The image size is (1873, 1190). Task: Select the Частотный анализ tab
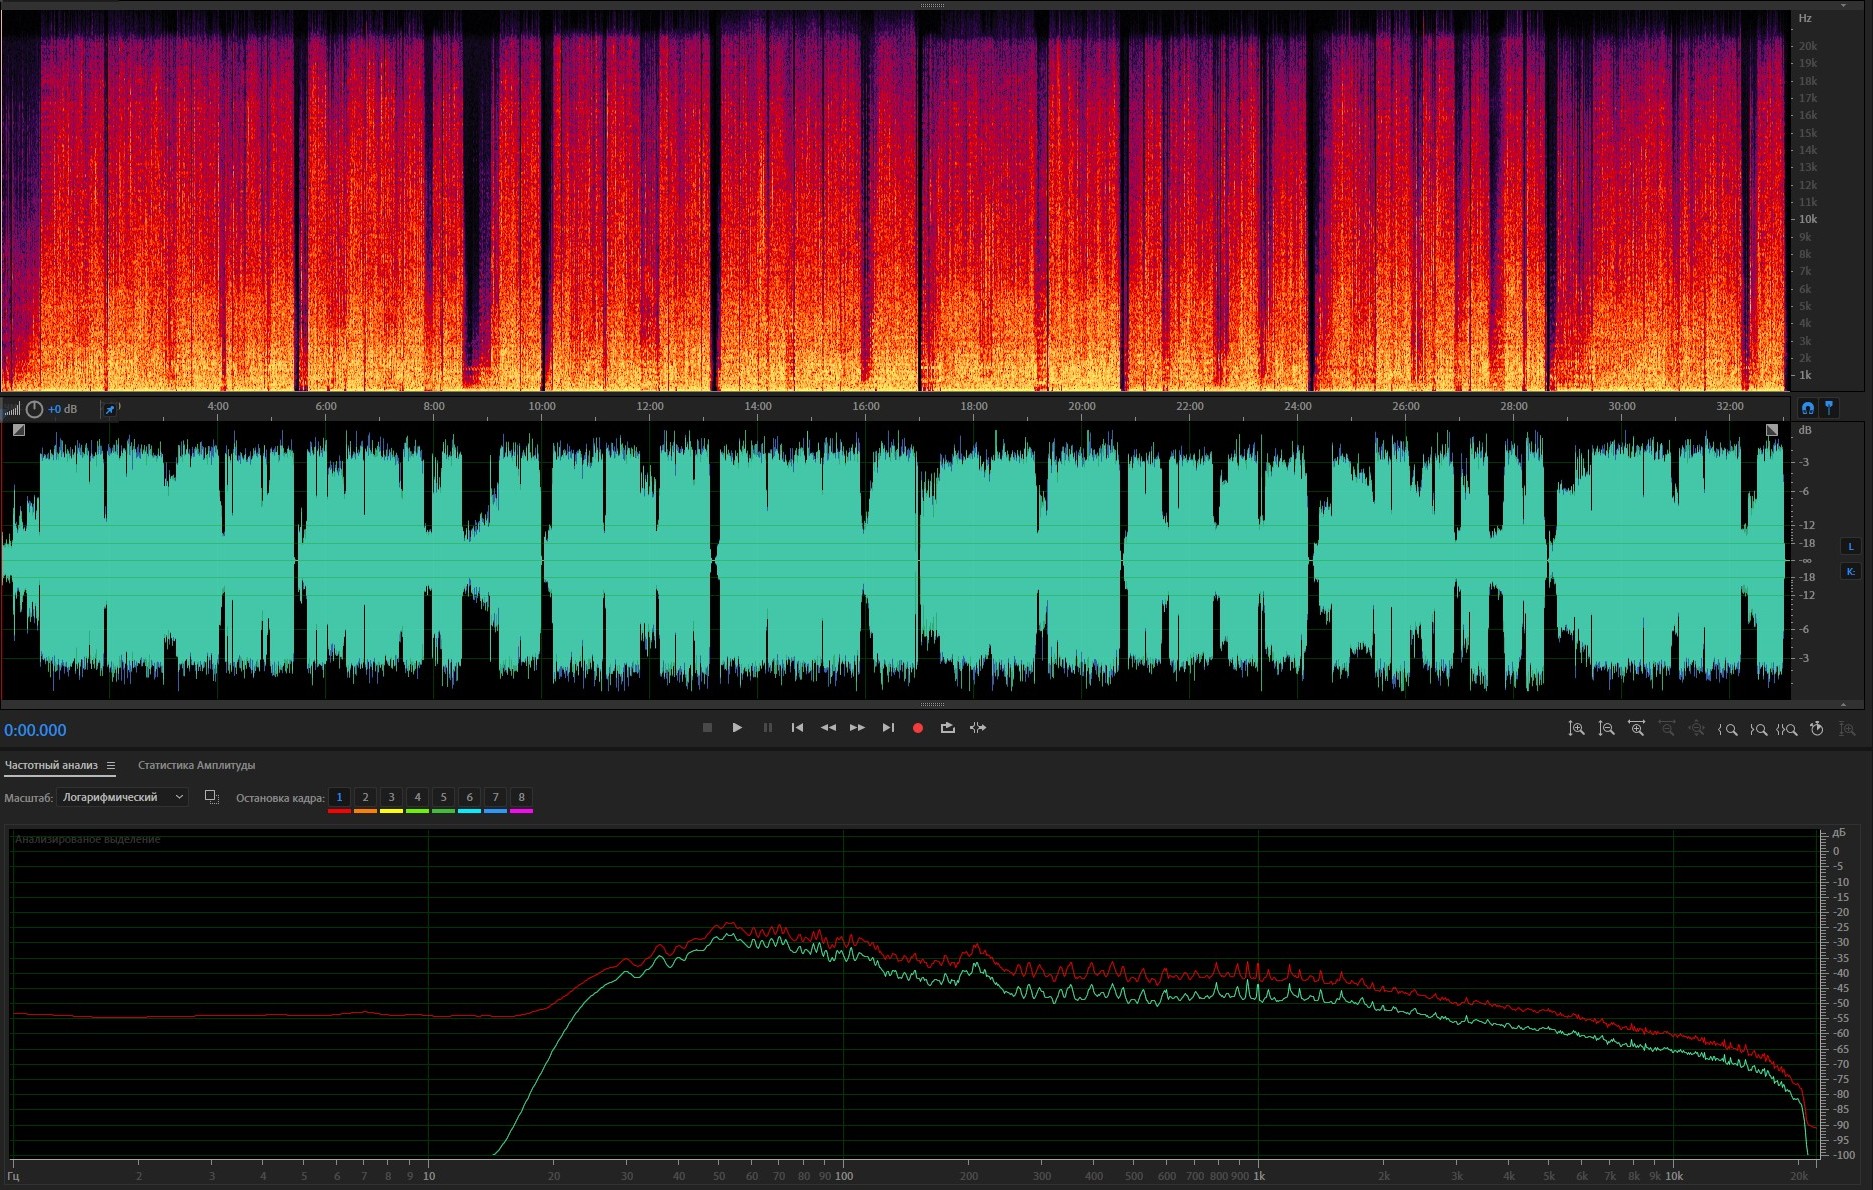tap(51, 766)
